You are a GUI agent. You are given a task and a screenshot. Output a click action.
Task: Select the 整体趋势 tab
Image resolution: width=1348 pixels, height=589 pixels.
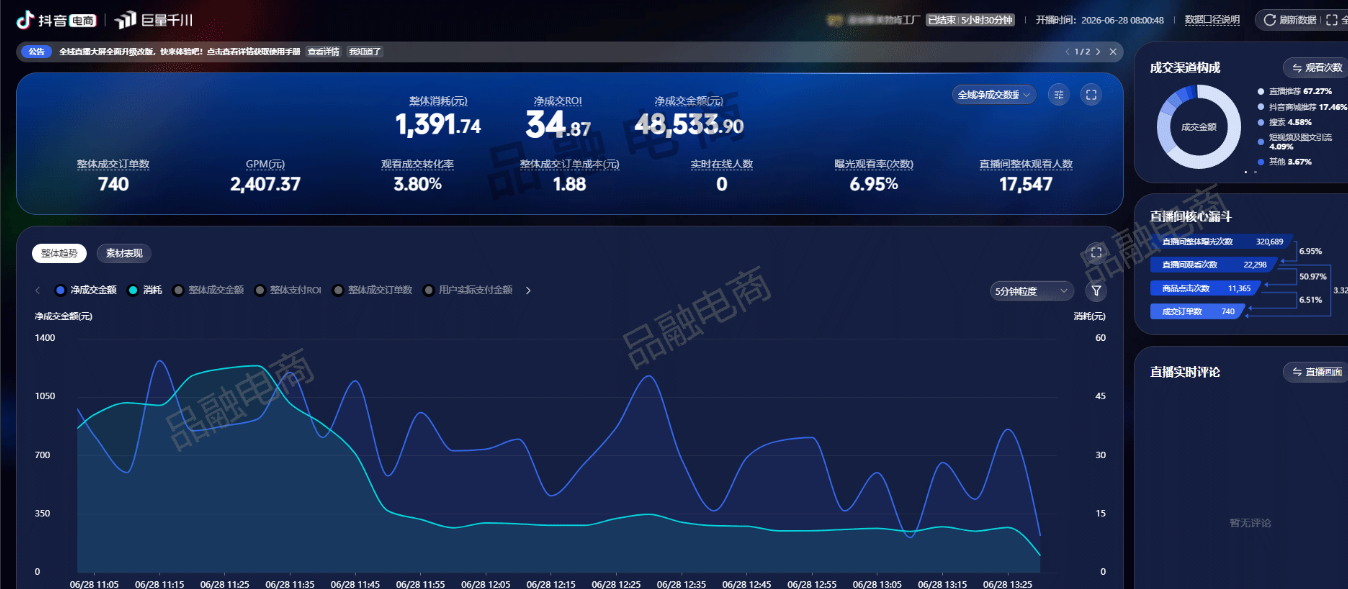(59, 253)
